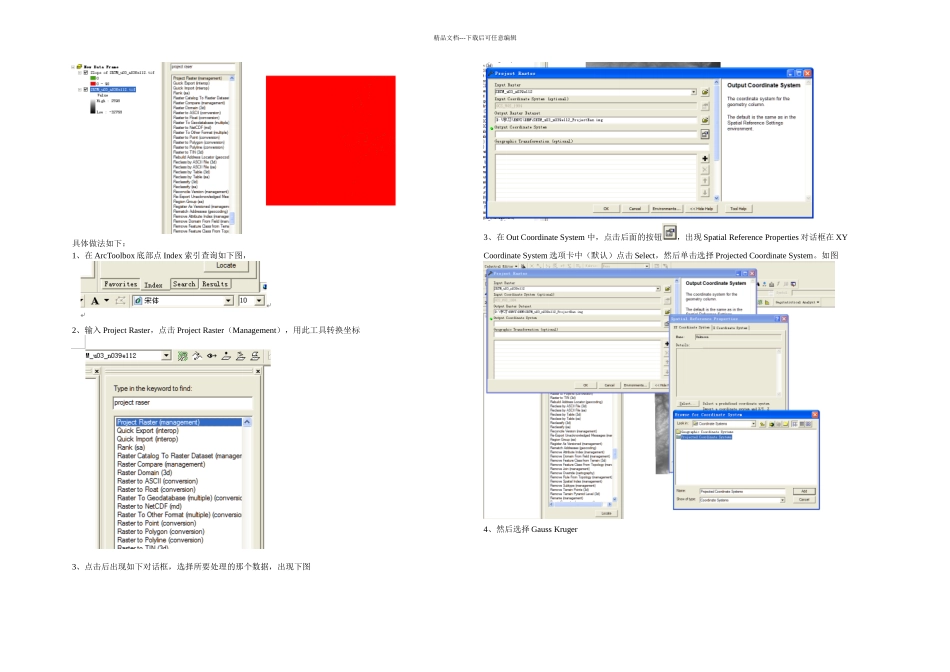Toggle the Slope layer visibility checkbox
Image resolution: width=950 pixels, height=672 pixels.
click(x=86, y=72)
